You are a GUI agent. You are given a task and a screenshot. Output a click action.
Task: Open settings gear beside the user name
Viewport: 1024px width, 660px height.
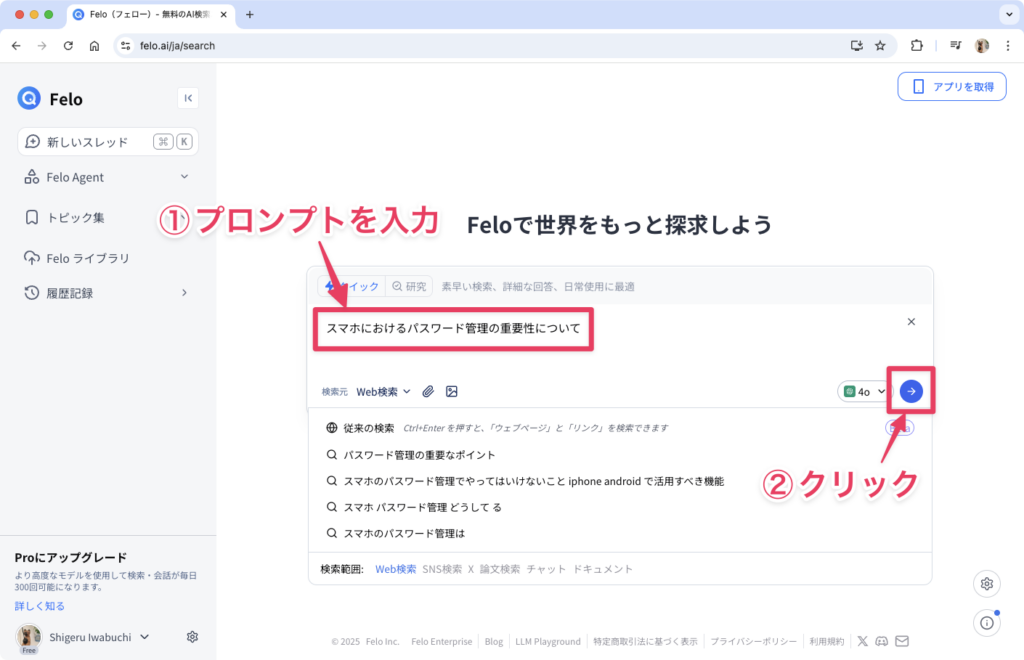pos(192,636)
